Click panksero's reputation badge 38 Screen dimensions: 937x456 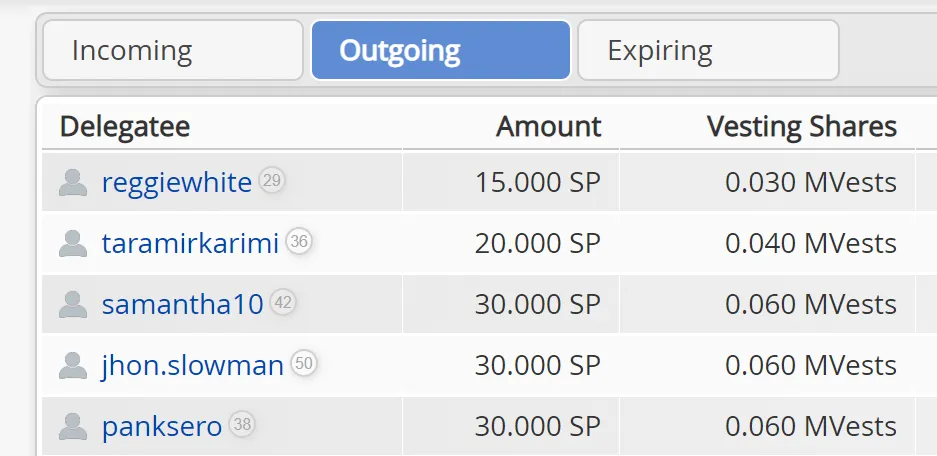[241, 425]
